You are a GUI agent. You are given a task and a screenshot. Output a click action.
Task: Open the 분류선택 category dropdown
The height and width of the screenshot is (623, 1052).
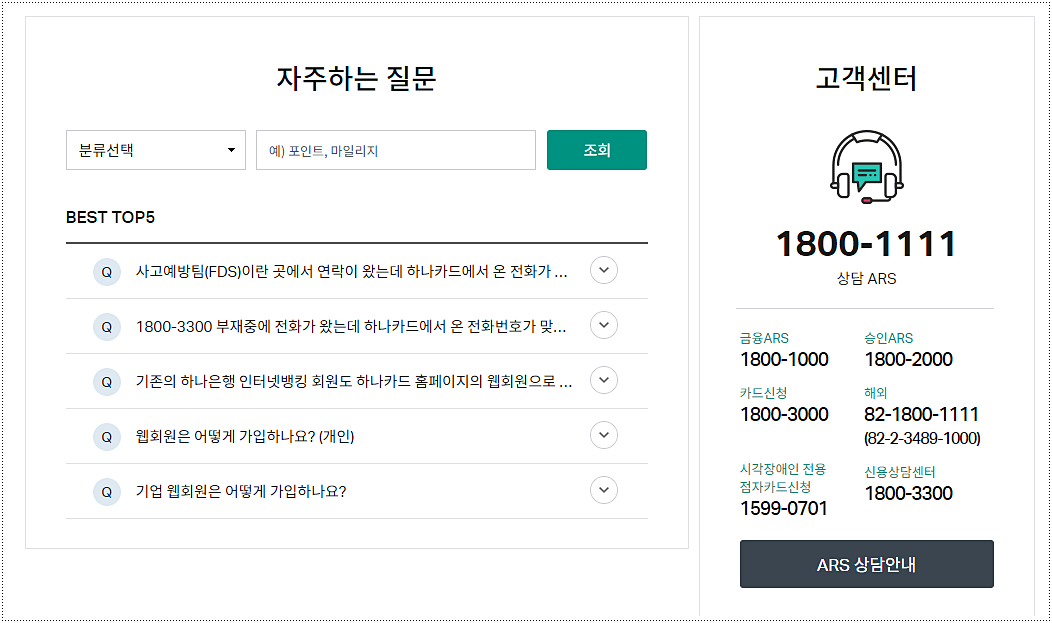[155, 150]
